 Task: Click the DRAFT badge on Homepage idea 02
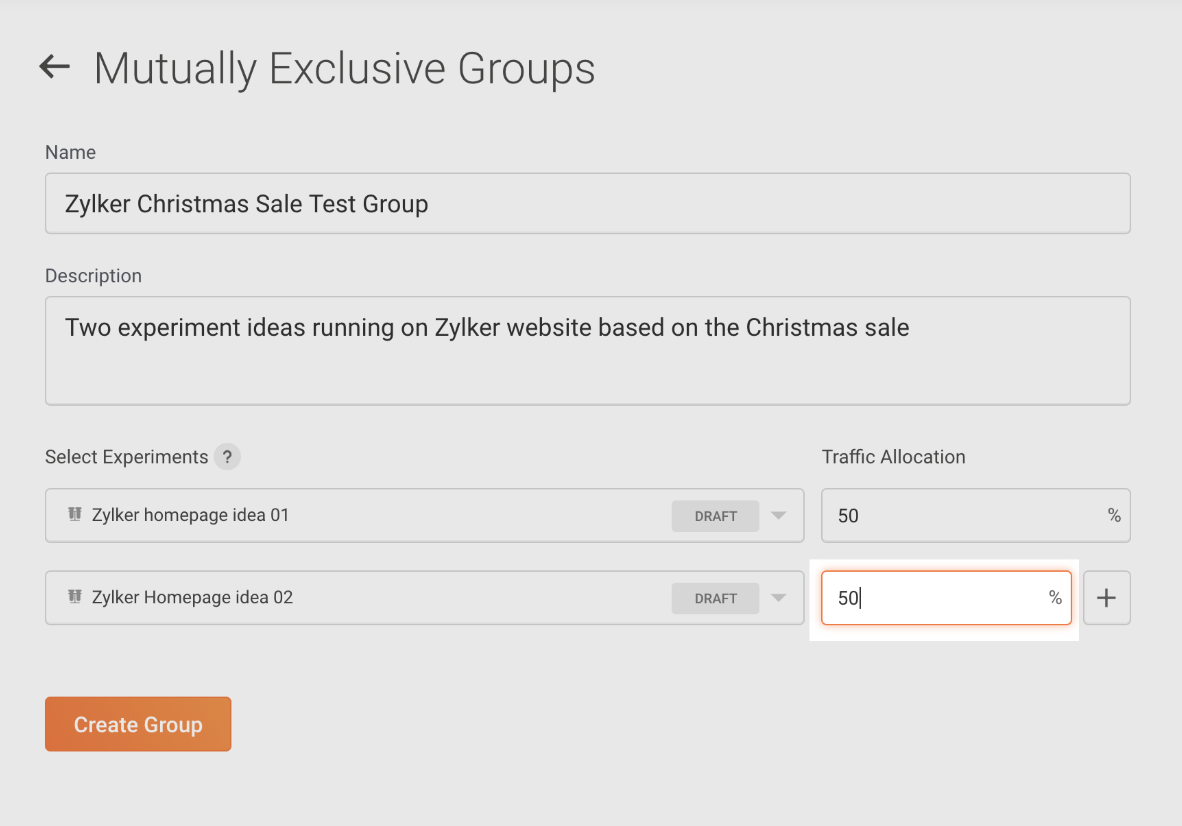(715, 598)
